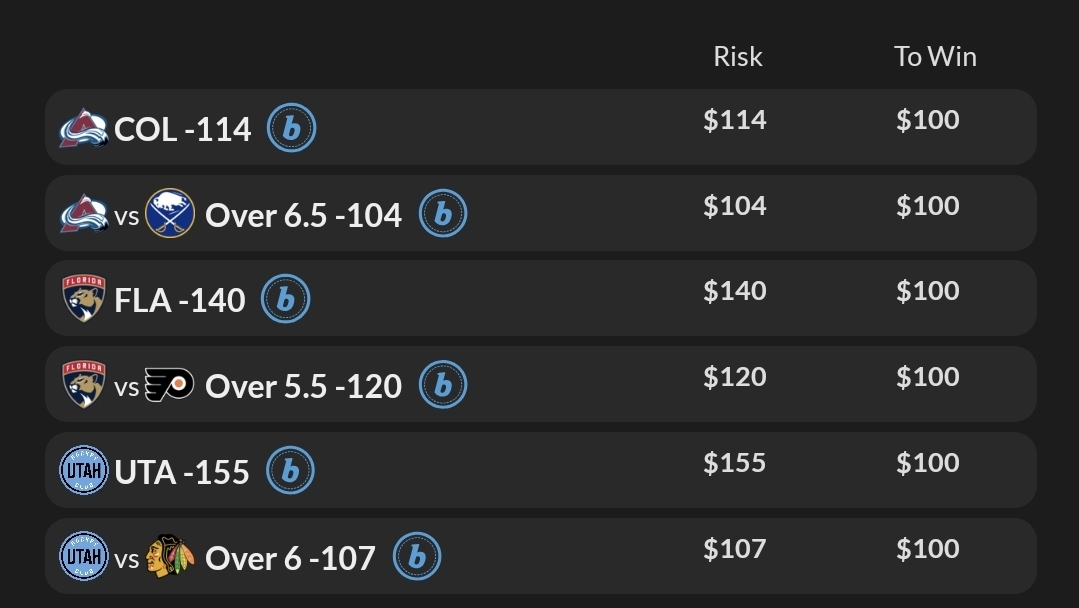Select the Over 6.5 -104 total pick

pos(303,215)
